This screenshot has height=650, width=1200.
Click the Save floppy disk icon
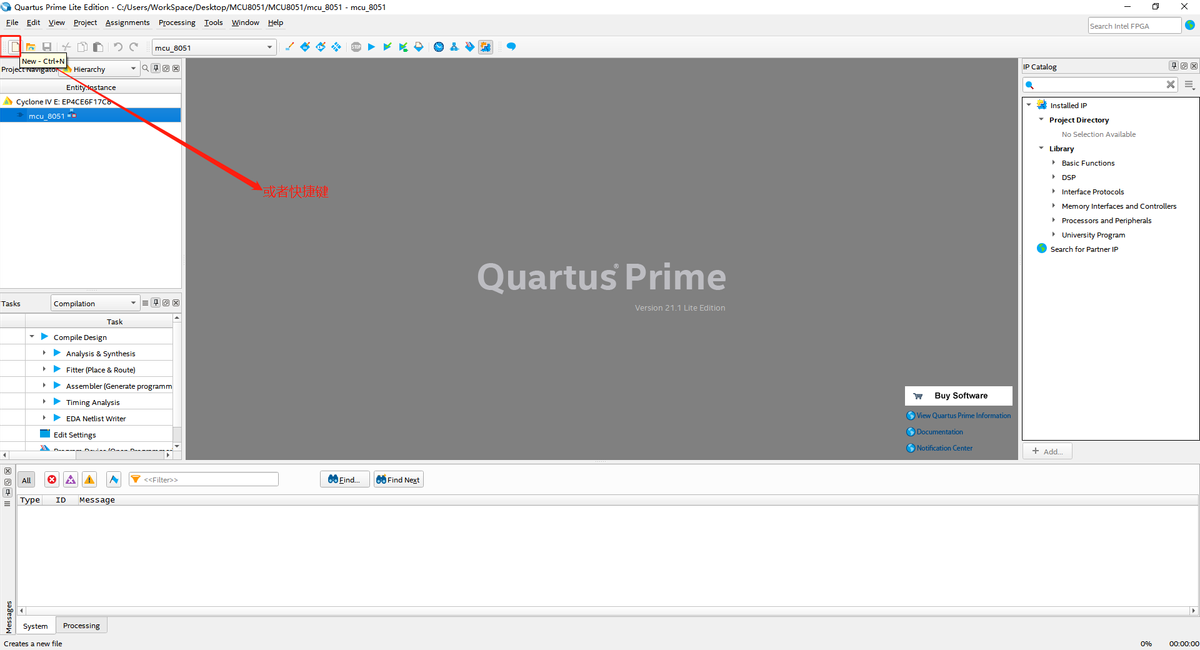click(47, 47)
